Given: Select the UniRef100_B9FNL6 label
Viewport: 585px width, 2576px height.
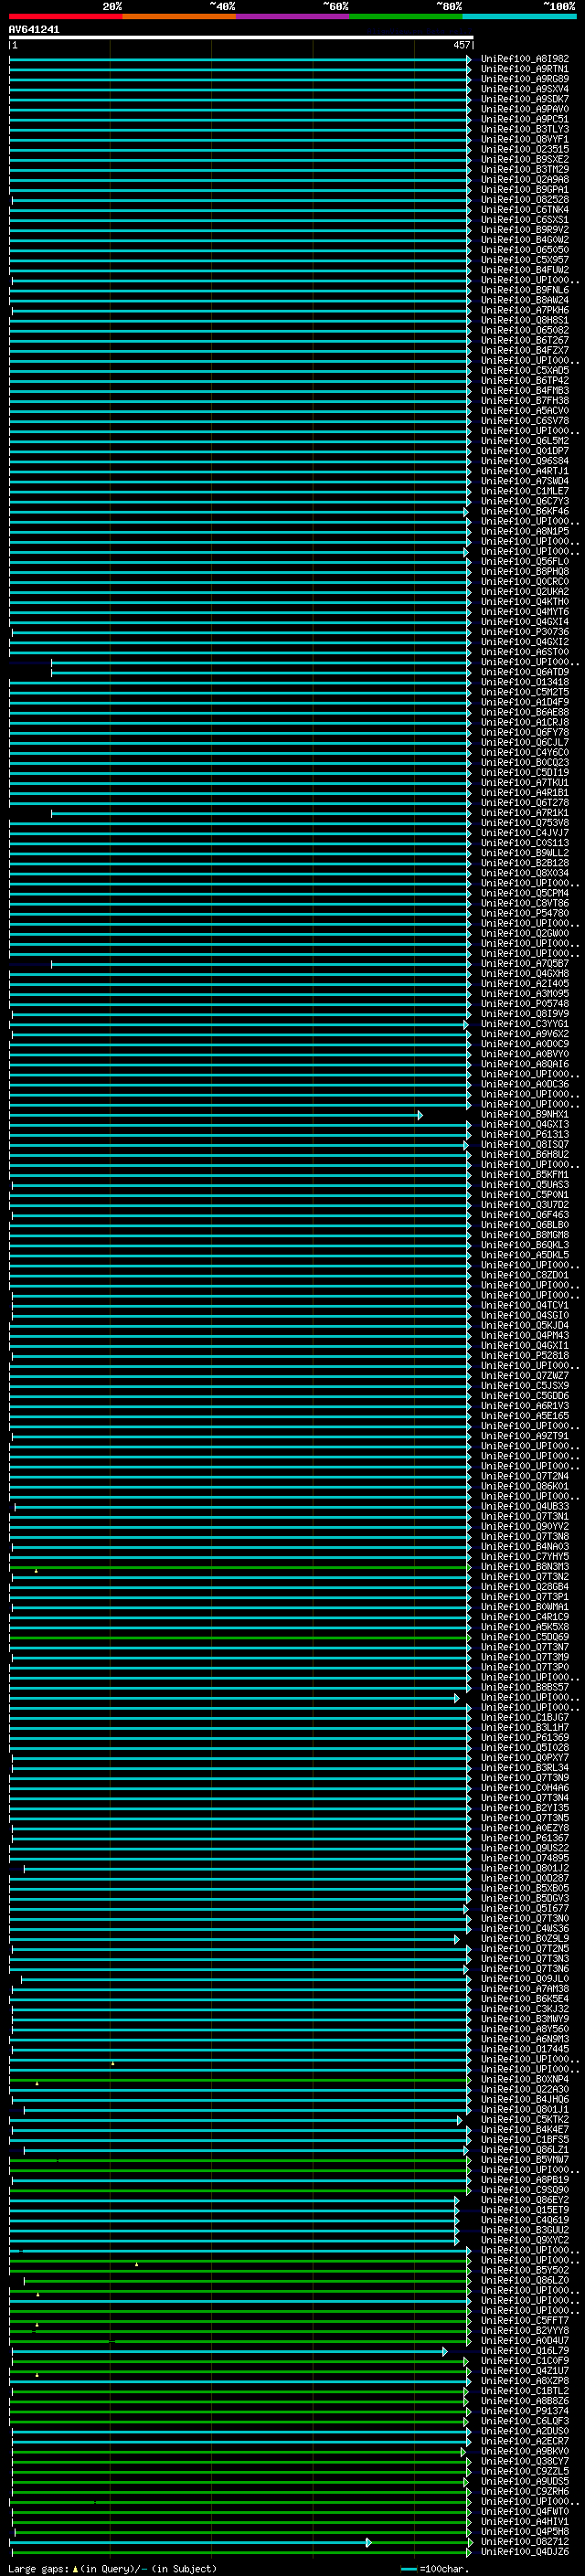Looking at the screenshot, I should click(525, 290).
